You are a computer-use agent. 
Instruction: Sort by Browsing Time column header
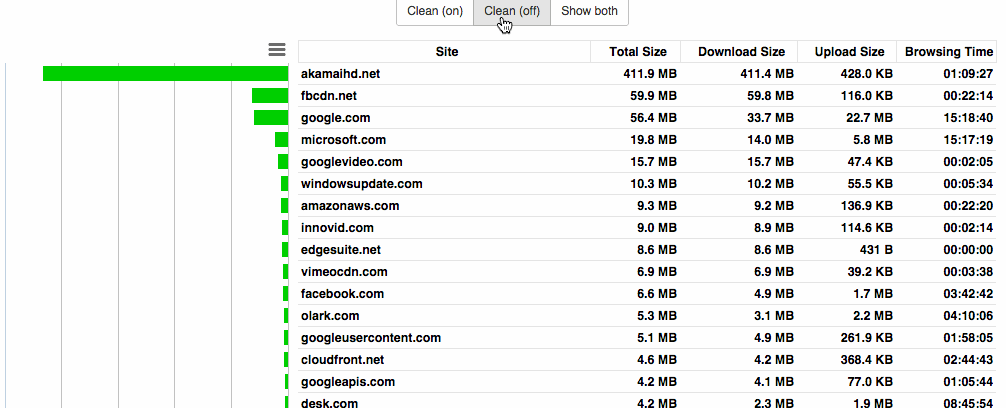coord(949,52)
